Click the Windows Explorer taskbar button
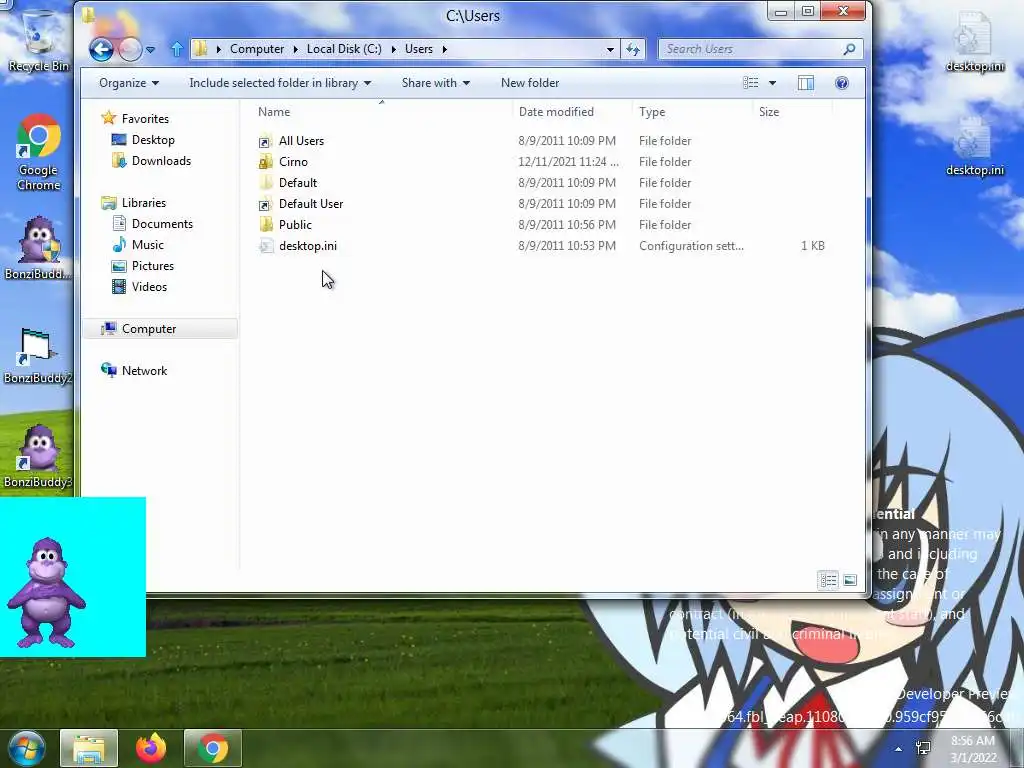Screen dimensions: 1024x768 coord(89,748)
